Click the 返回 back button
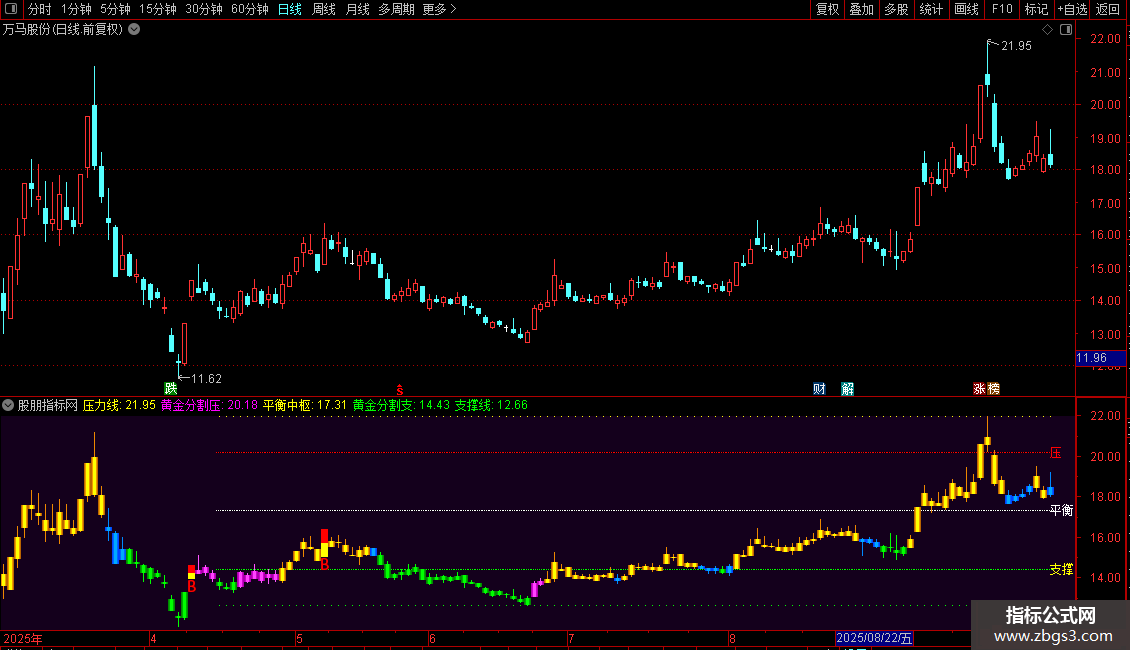Image resolution: width=1130 pixels, height=650 pixels. click(1108, 9)
